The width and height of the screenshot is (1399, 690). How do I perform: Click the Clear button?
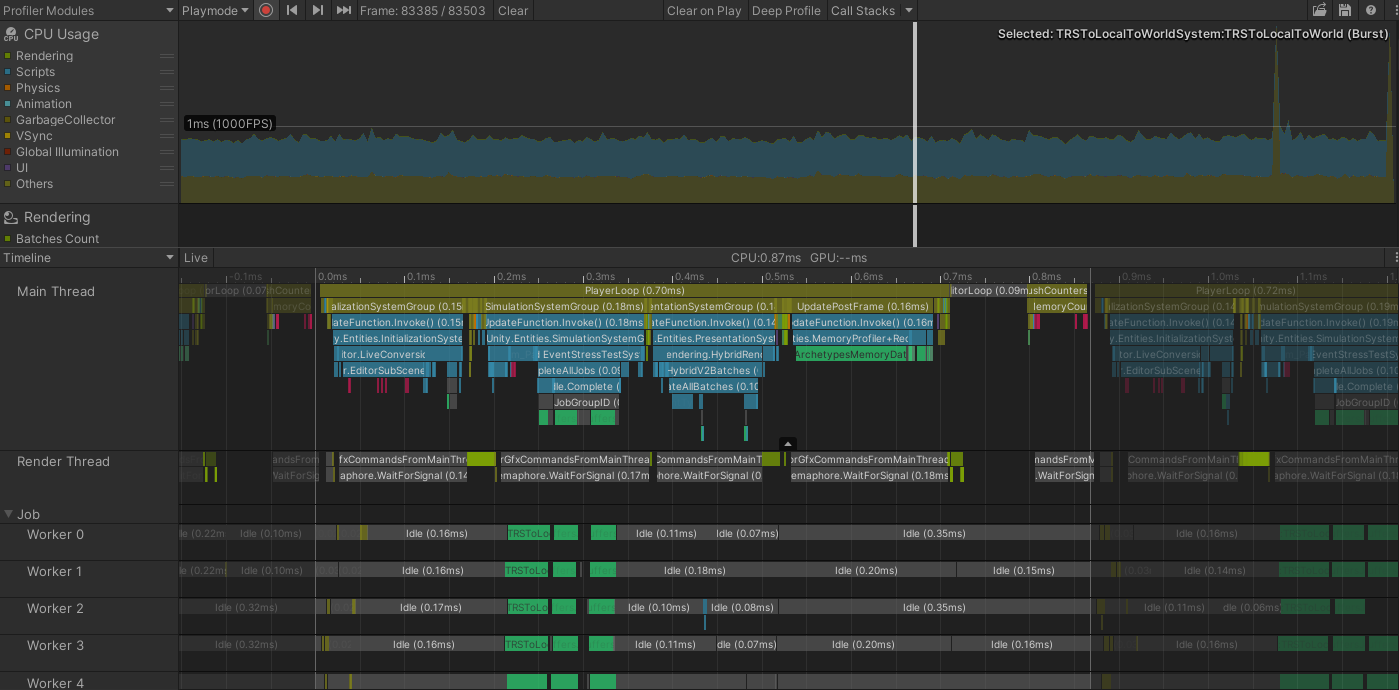[x=513, y=10]
